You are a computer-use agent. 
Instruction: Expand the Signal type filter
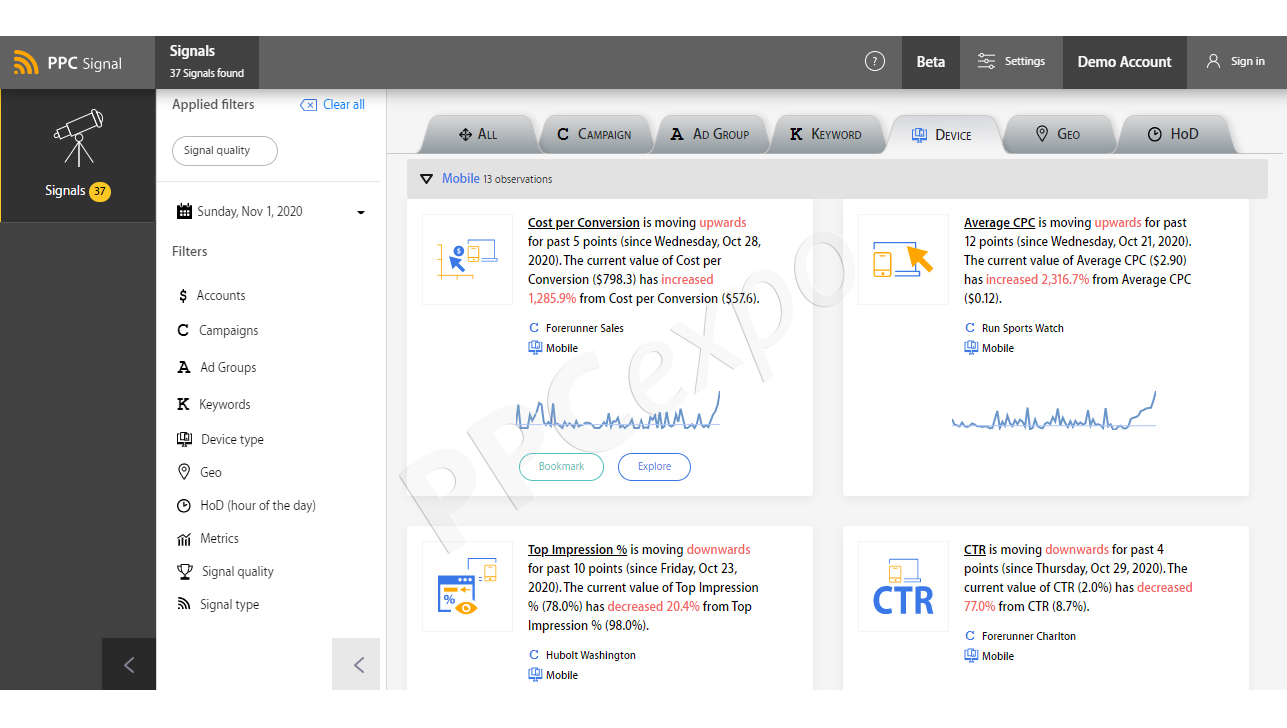click(229, 604)
